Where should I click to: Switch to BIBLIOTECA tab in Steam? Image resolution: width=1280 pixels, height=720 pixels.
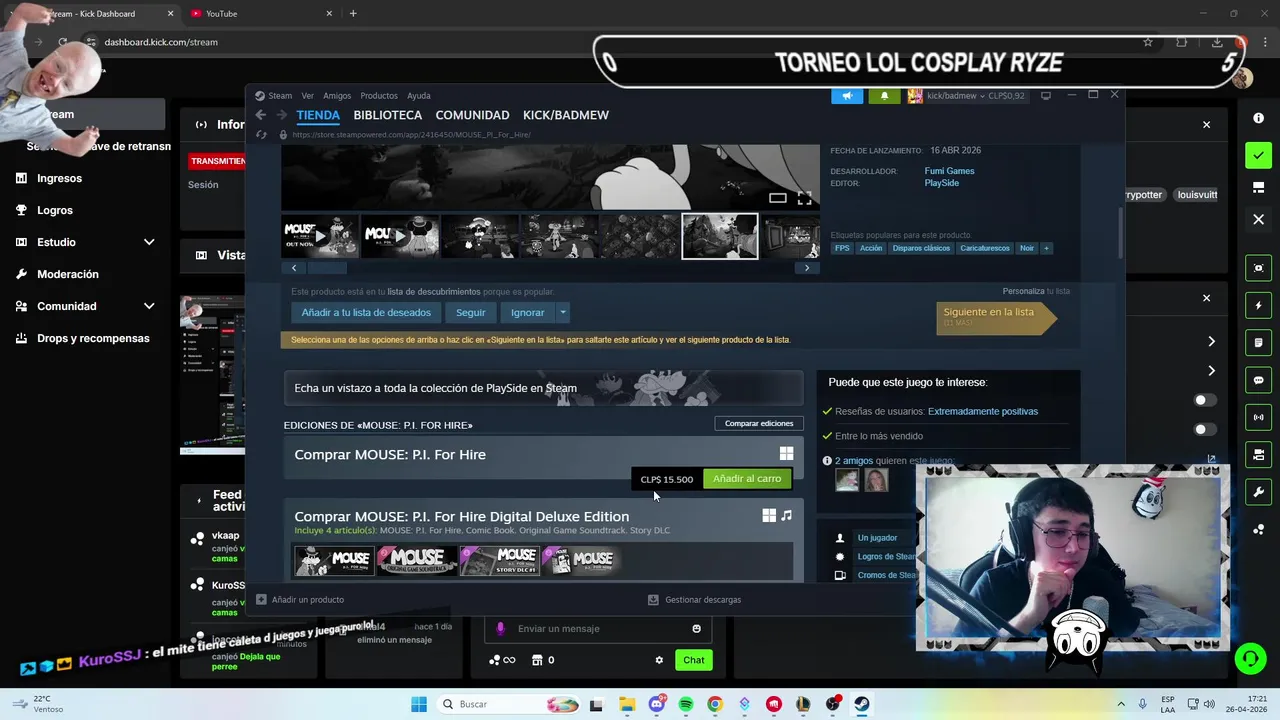[x=388, y=115]
